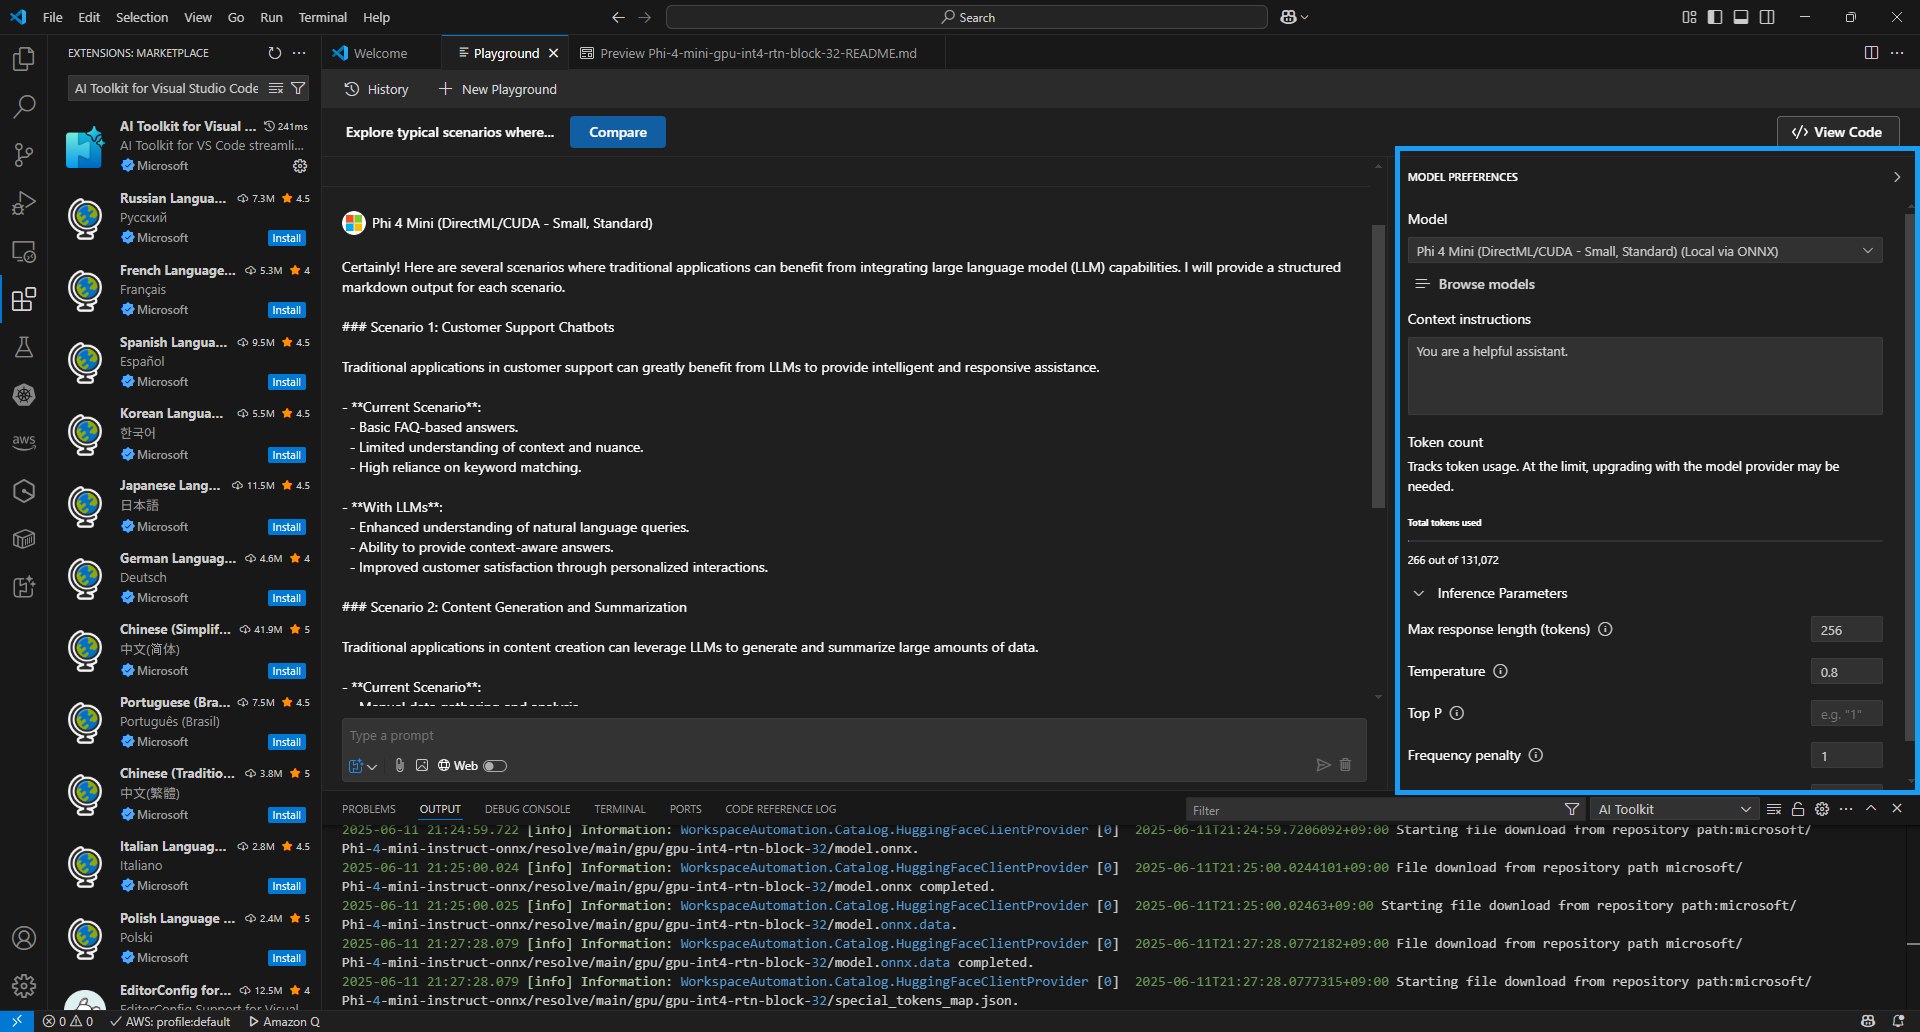Open the Copilot icon in title bar
Viewport: 1920px width, 1032px height.
click(x=1288, y=17)
